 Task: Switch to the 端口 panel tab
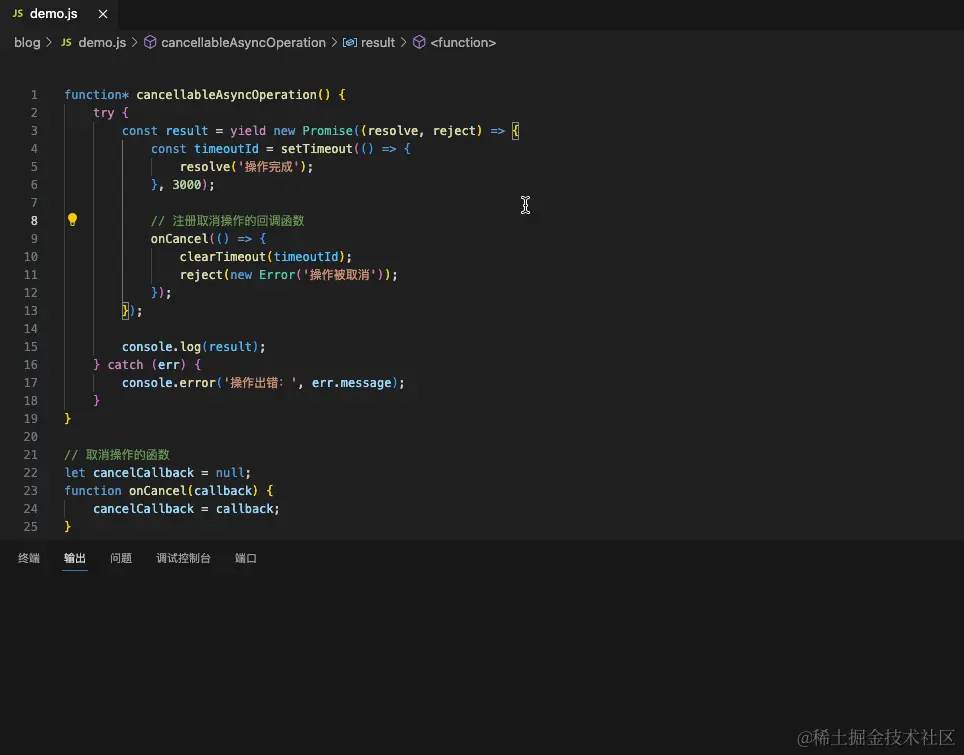[246, 558]
